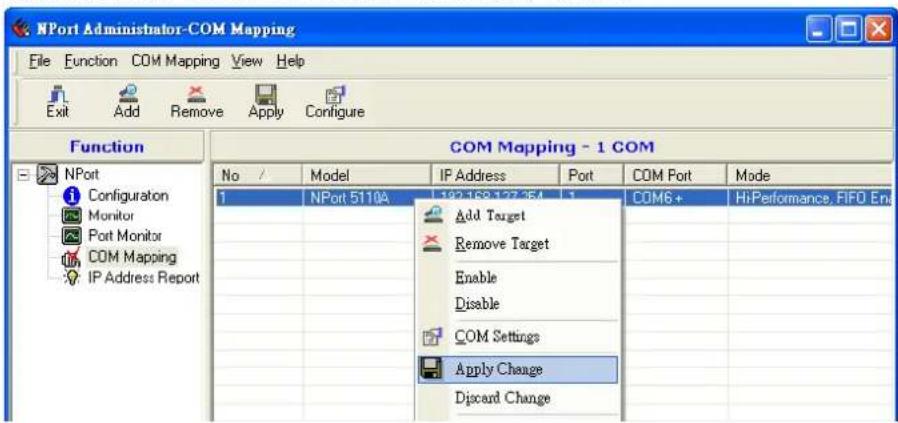Click the Remove Target icon in context menu
The image size is (898, 423).
(432, 244)
